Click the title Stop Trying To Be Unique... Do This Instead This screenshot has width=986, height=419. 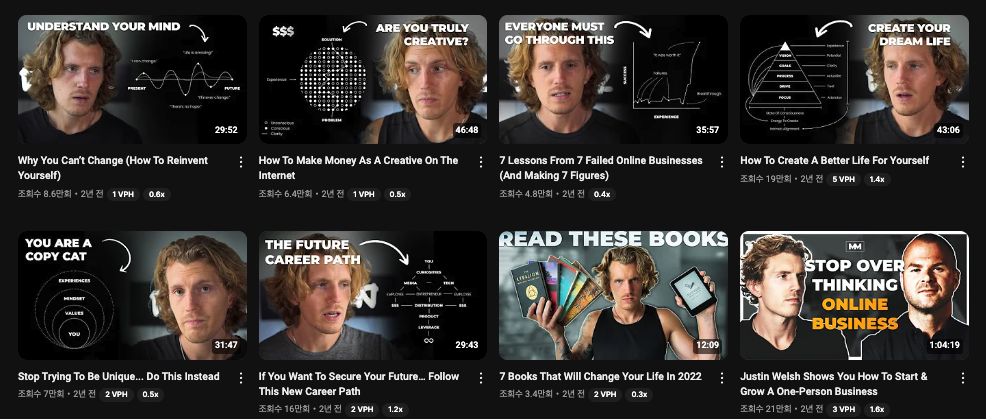pyautogui.click(x=118, y=376)
